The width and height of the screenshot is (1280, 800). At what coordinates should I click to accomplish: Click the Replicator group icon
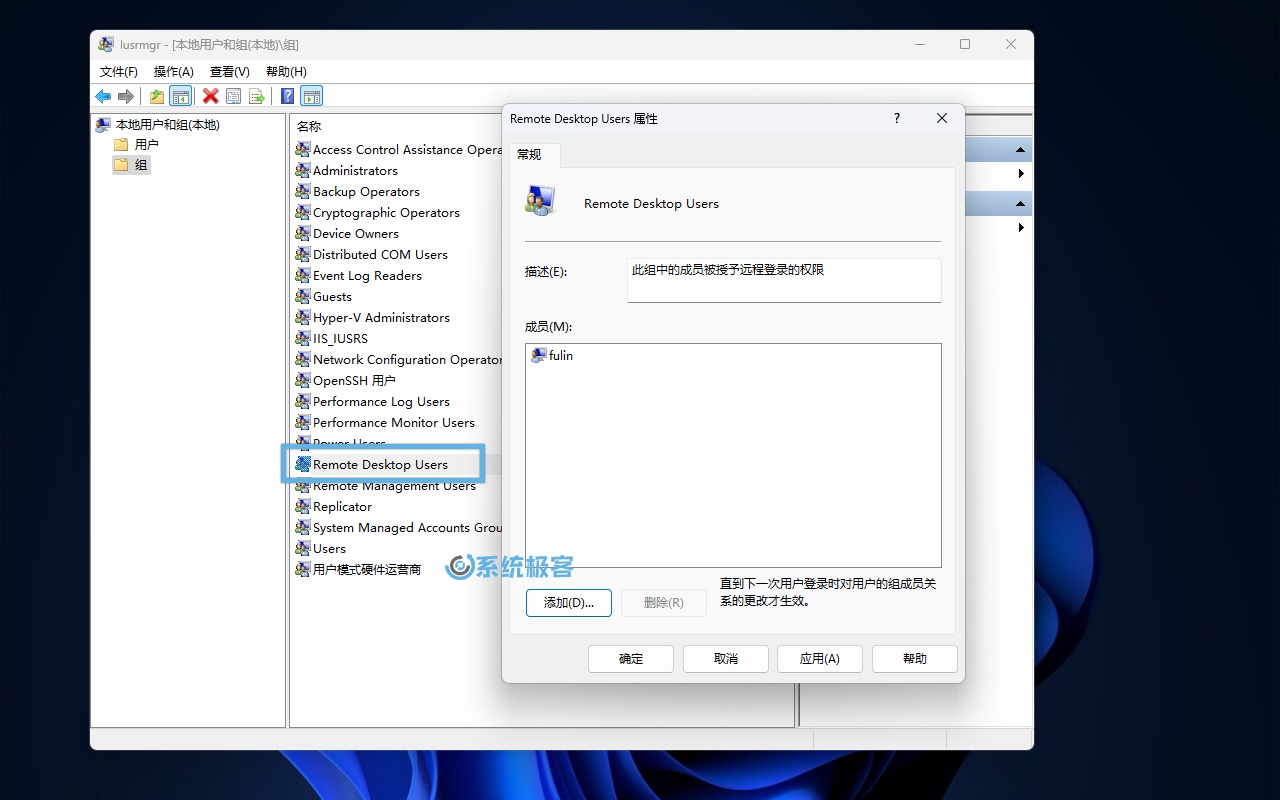(x=303, y=506)
